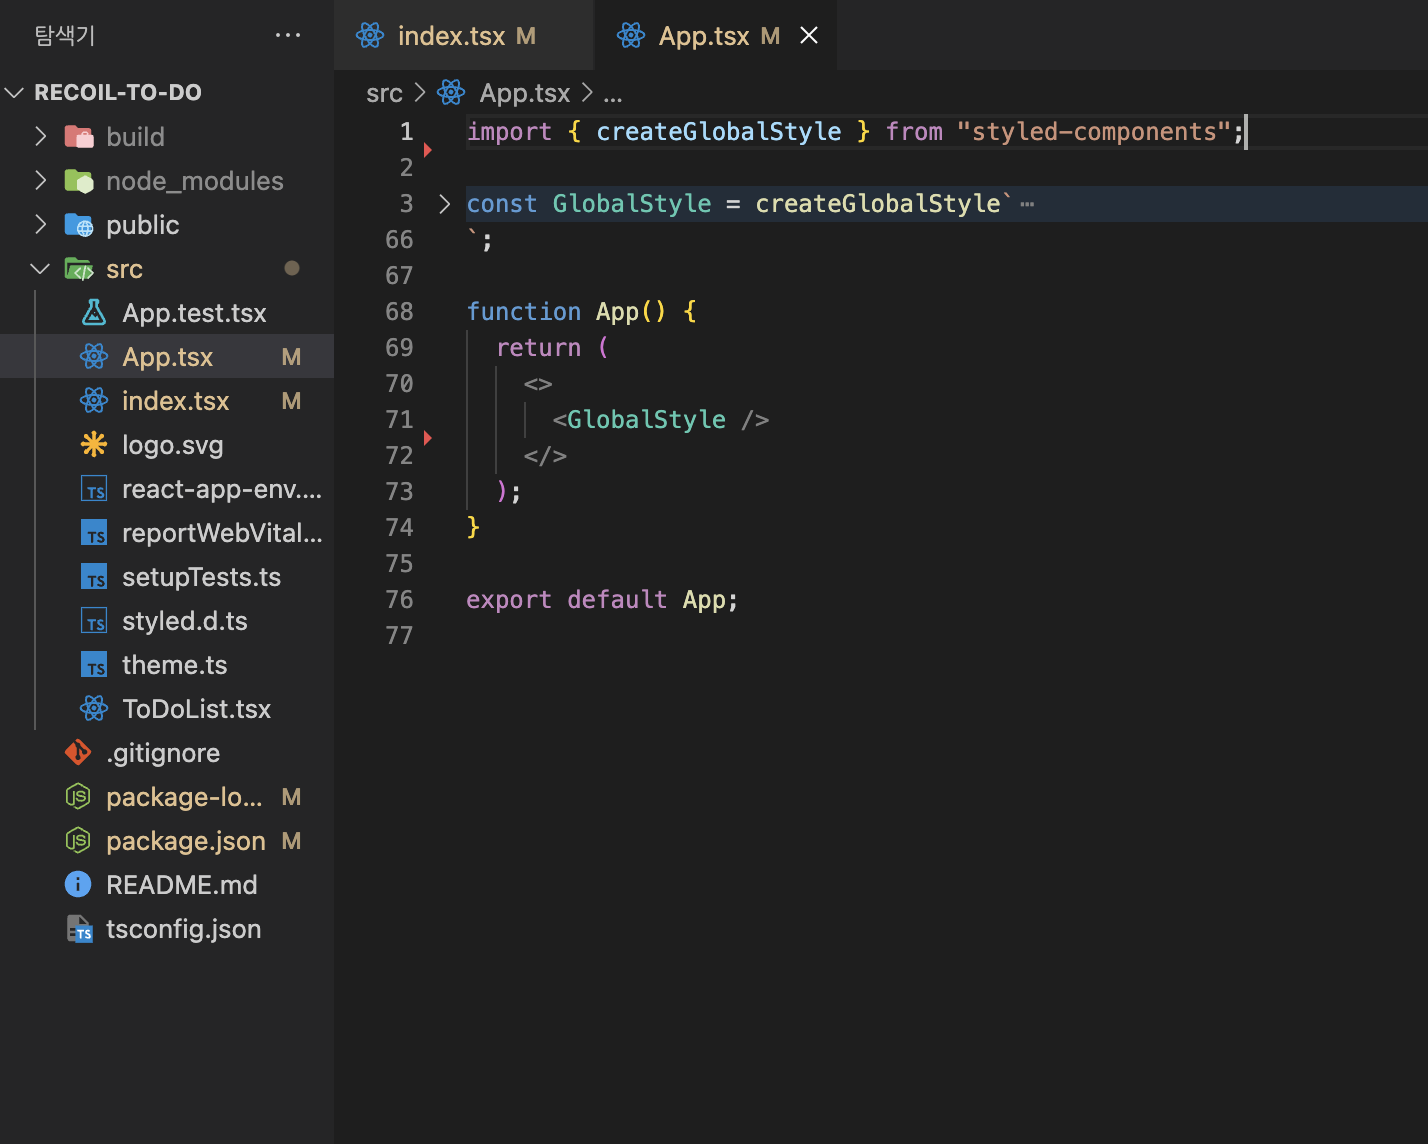Open tsconfig.json in the explorer
The height and width of the screenshot is (1144, 1428).
pos(183,929)
